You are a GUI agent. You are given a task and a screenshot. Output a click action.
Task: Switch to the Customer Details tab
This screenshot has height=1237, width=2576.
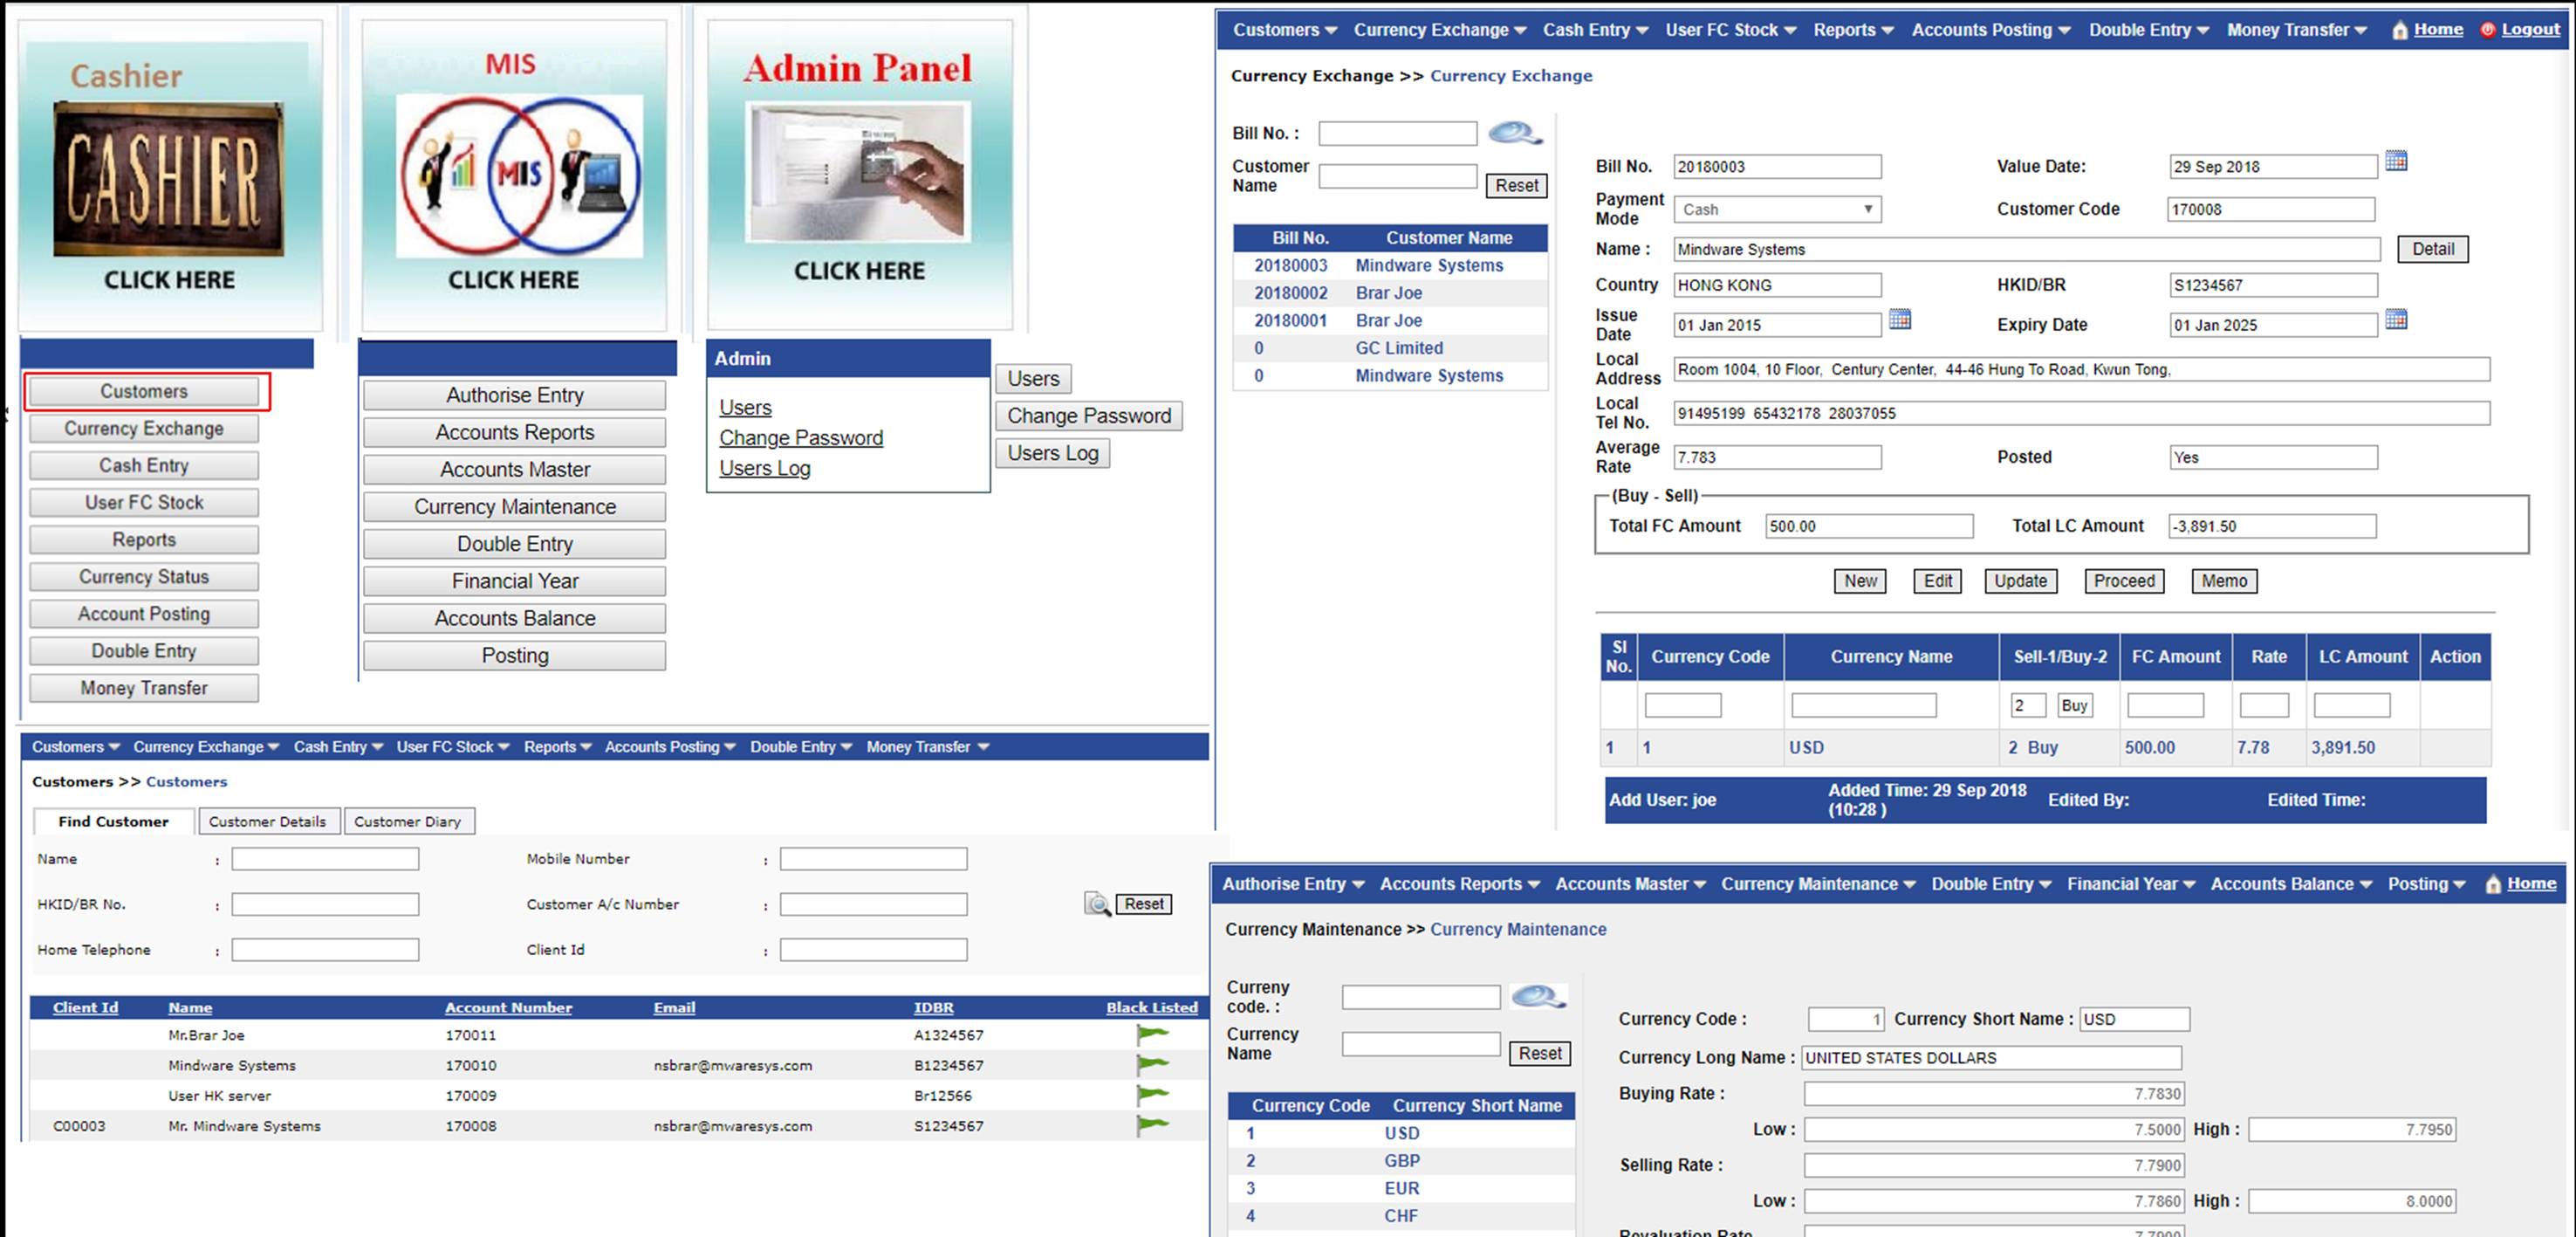tap(267, 821)
